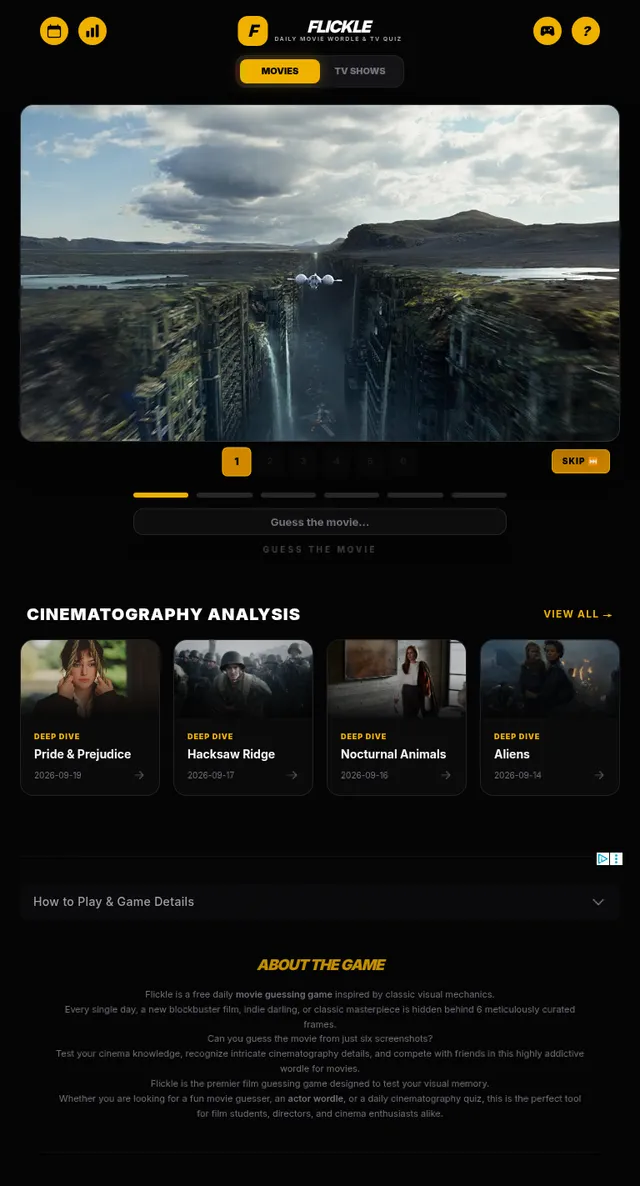This screenshot has height=1186, width=640.
Task: Click arrow icon on Nocturnal Animals card
Action: pos(446,775)
